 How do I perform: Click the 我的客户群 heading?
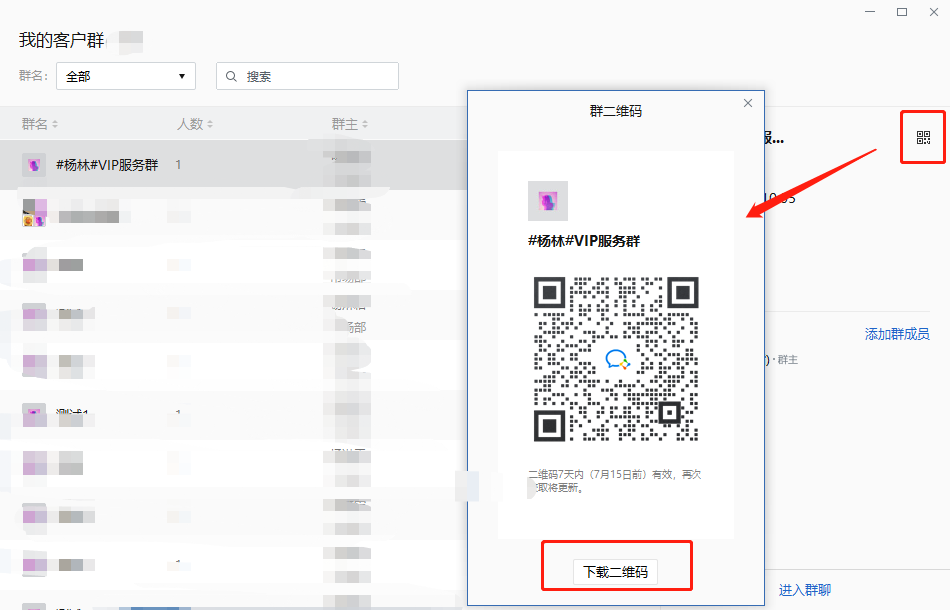[61, 40]
